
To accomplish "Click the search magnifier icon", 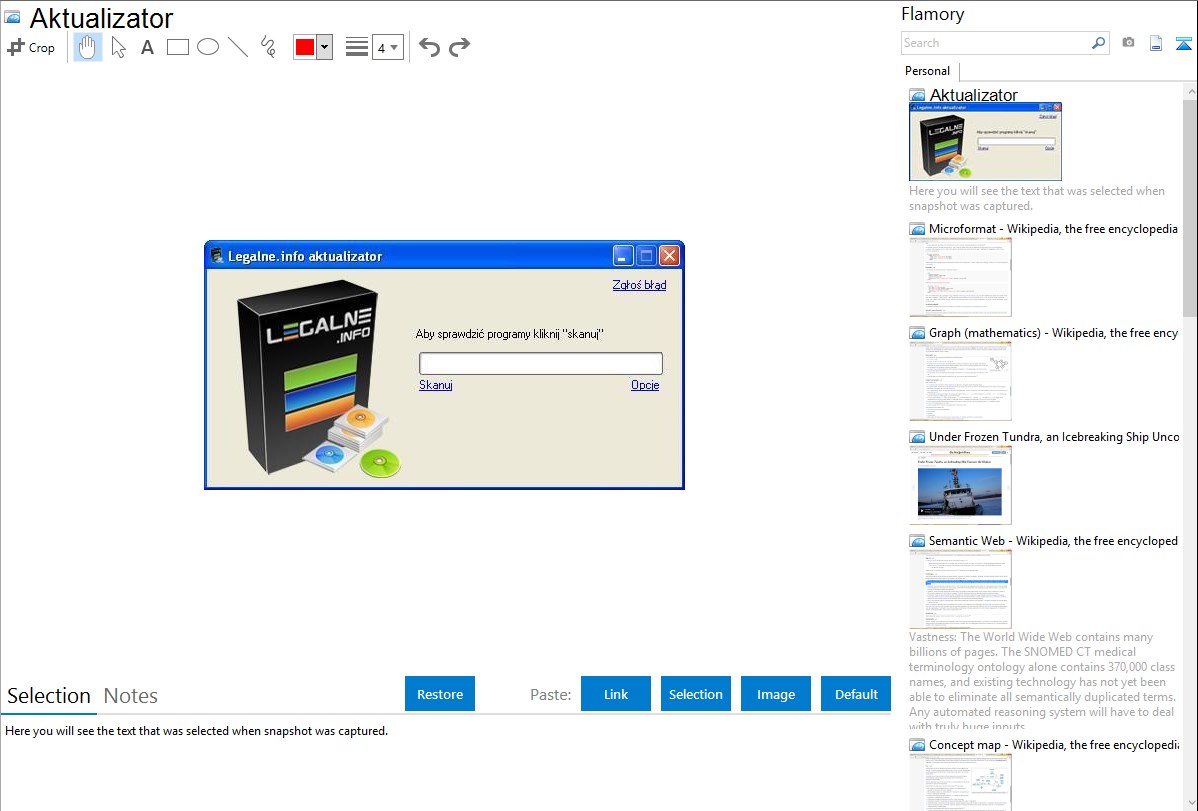I will tap(1099, 43).
